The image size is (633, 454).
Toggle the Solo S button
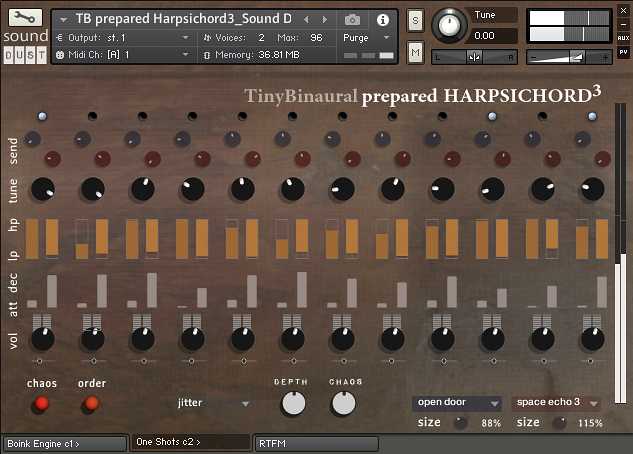415,20
